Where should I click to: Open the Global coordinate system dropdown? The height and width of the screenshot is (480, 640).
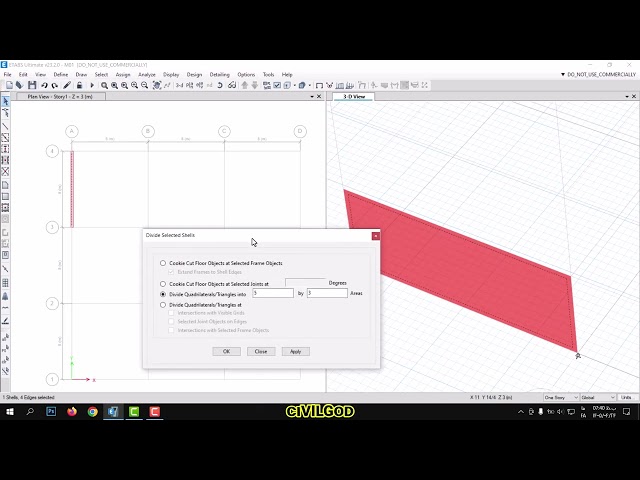coord(598,397)
